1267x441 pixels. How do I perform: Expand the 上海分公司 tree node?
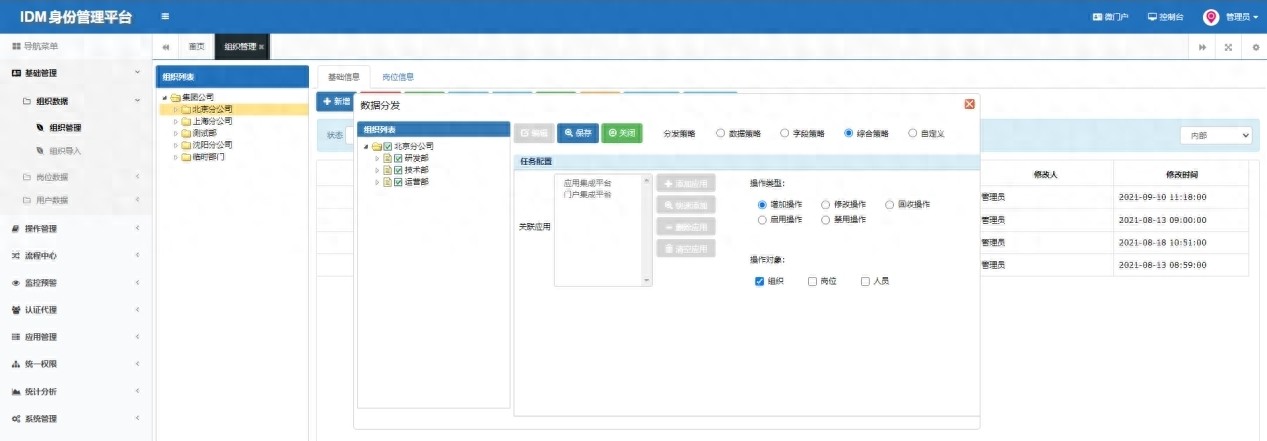(175, 121)
